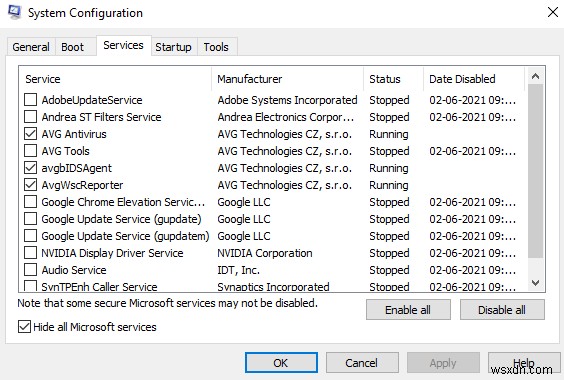The image size is (564, 380).
Task: Tick the AVG Tools service checkbox
Action: pyautogui.click(x=30, y=151)
